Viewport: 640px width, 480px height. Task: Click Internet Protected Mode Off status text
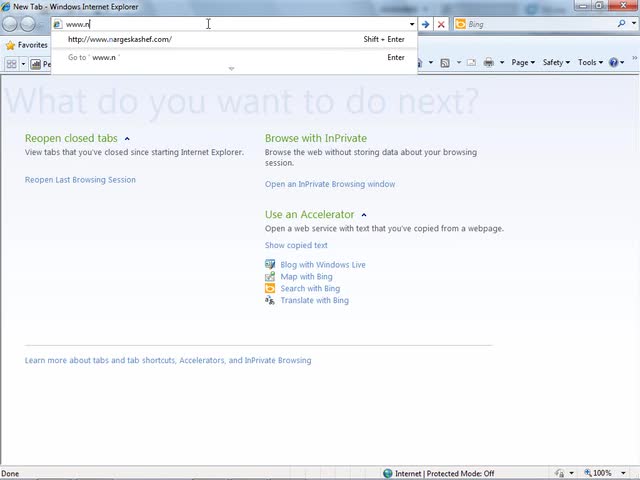[444, 473]
